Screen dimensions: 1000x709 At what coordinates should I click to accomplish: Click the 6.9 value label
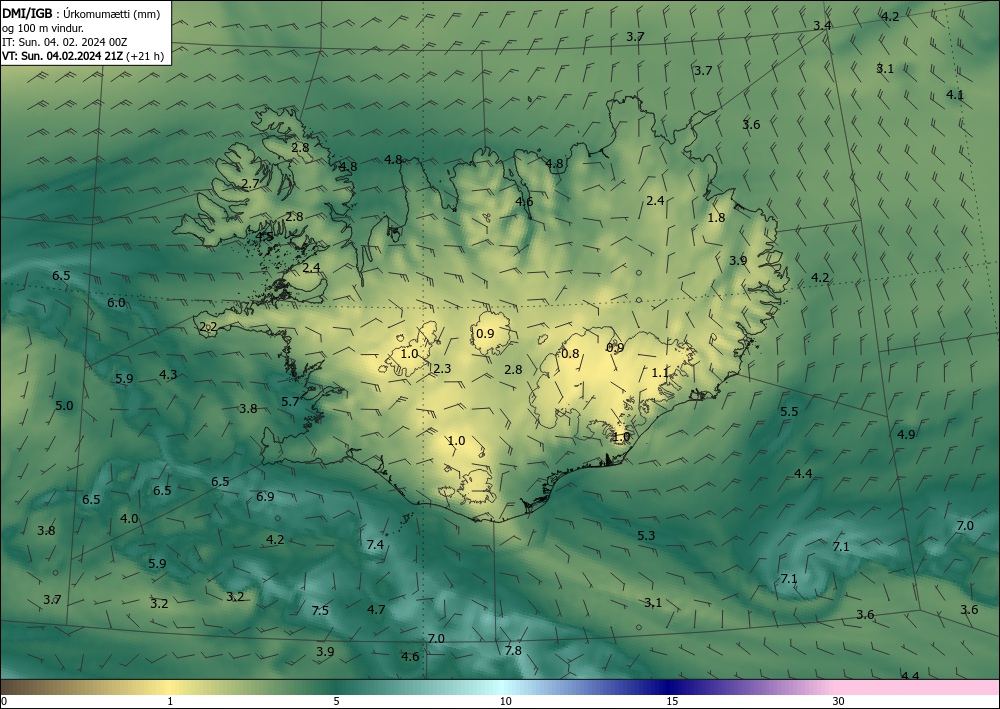point(265,496)
